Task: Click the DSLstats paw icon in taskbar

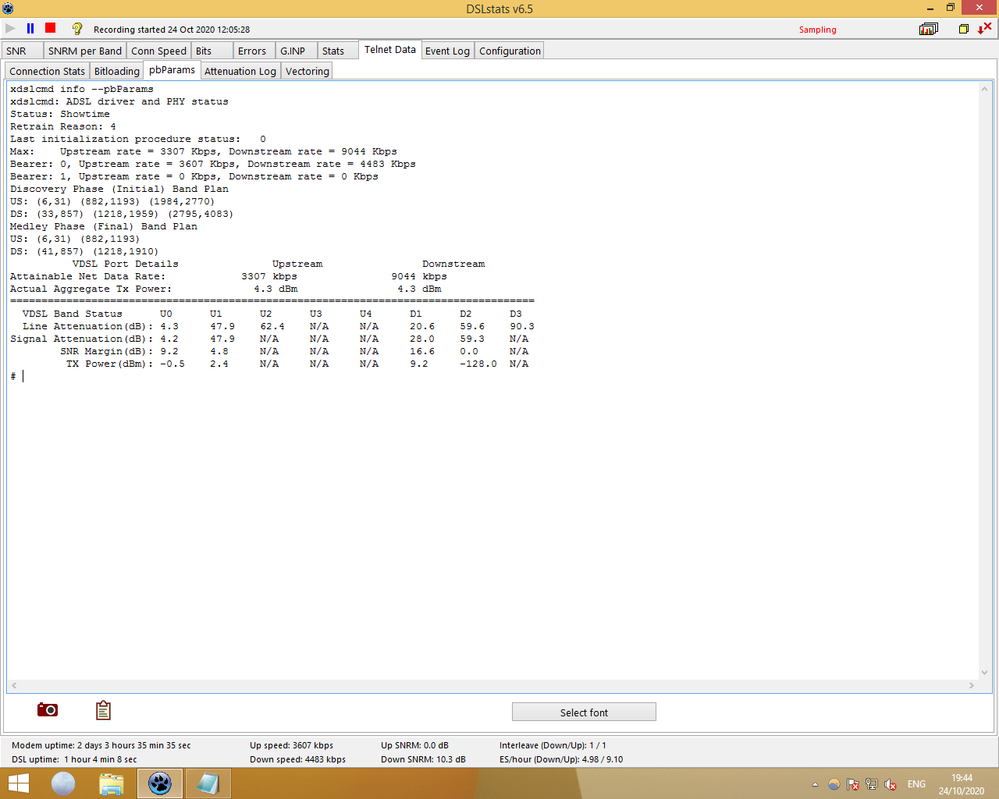Action: click(x=159, y=782)
